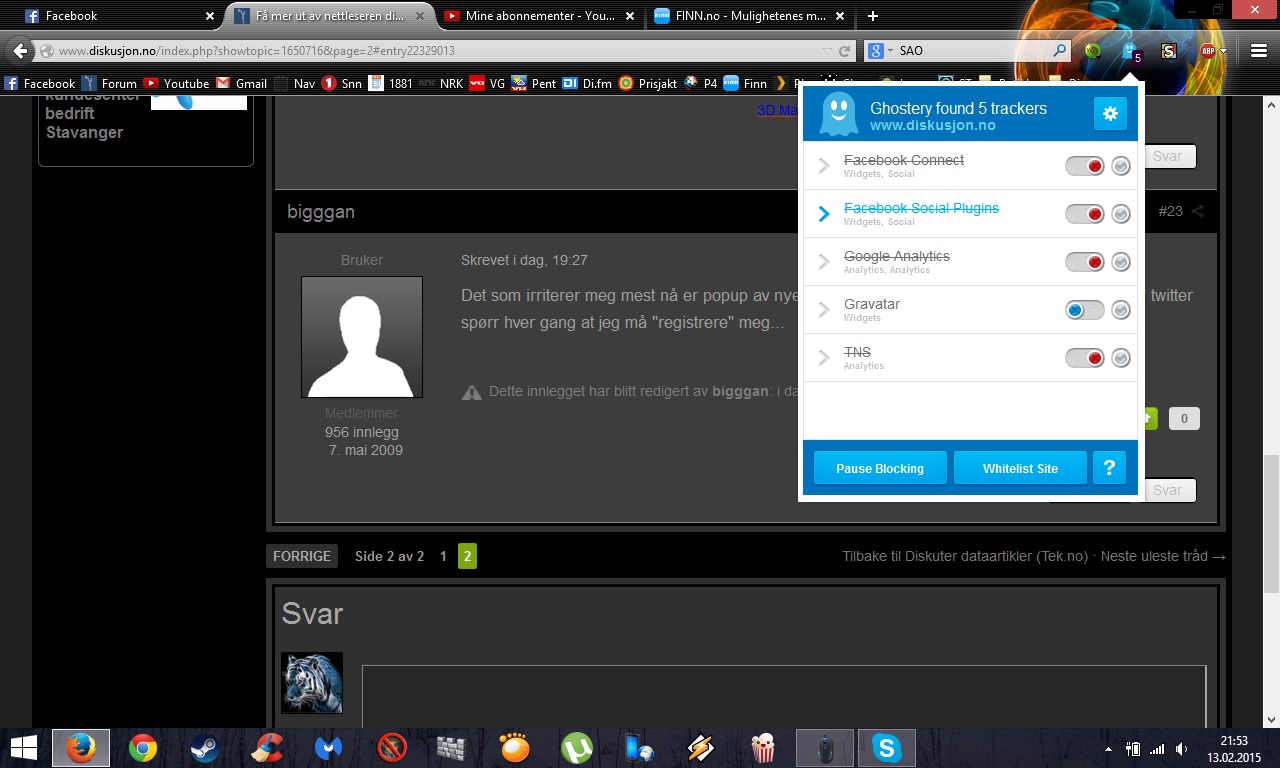Close the Facebook tab
This screenshot has height=768, width=1280.
pyautogui.click(x=209, y=16)
